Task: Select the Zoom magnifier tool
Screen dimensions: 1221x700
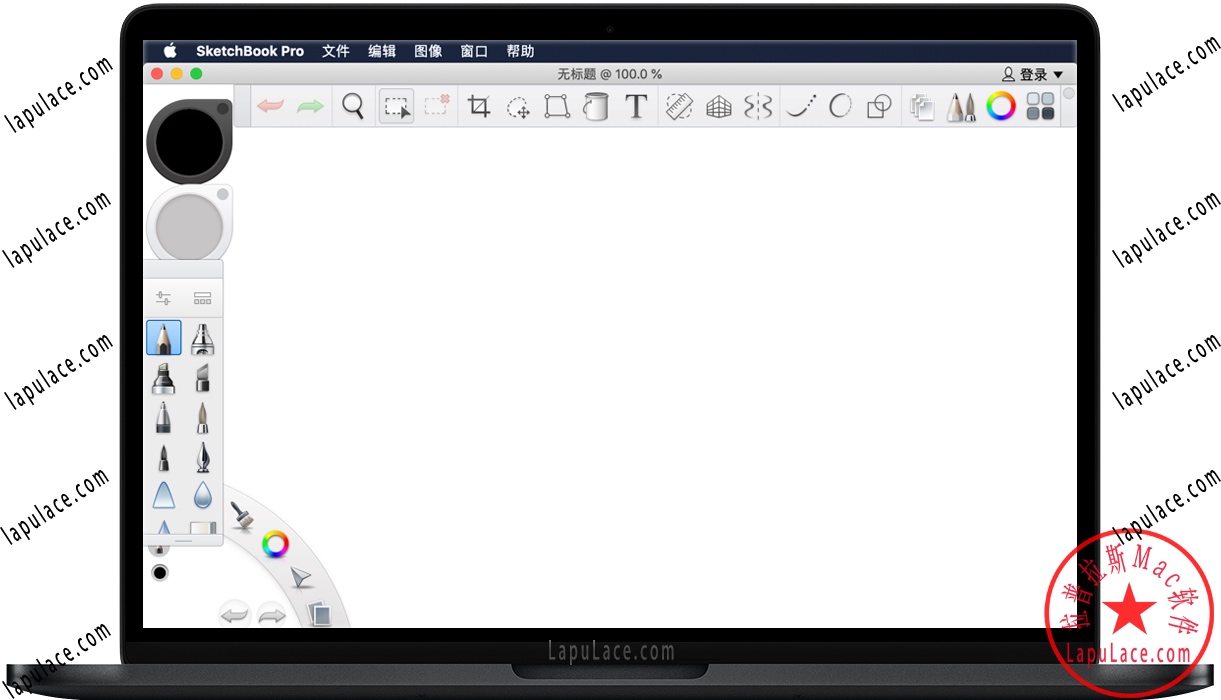Action: (x=352, y=106)
